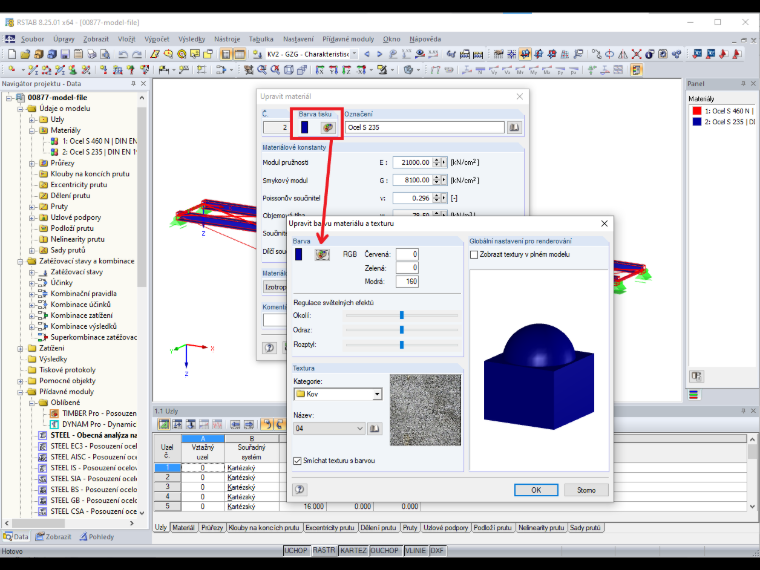Open the material library next to Ocel S 235
Screen dimensions: 760x570
click(x=514, y=127)
